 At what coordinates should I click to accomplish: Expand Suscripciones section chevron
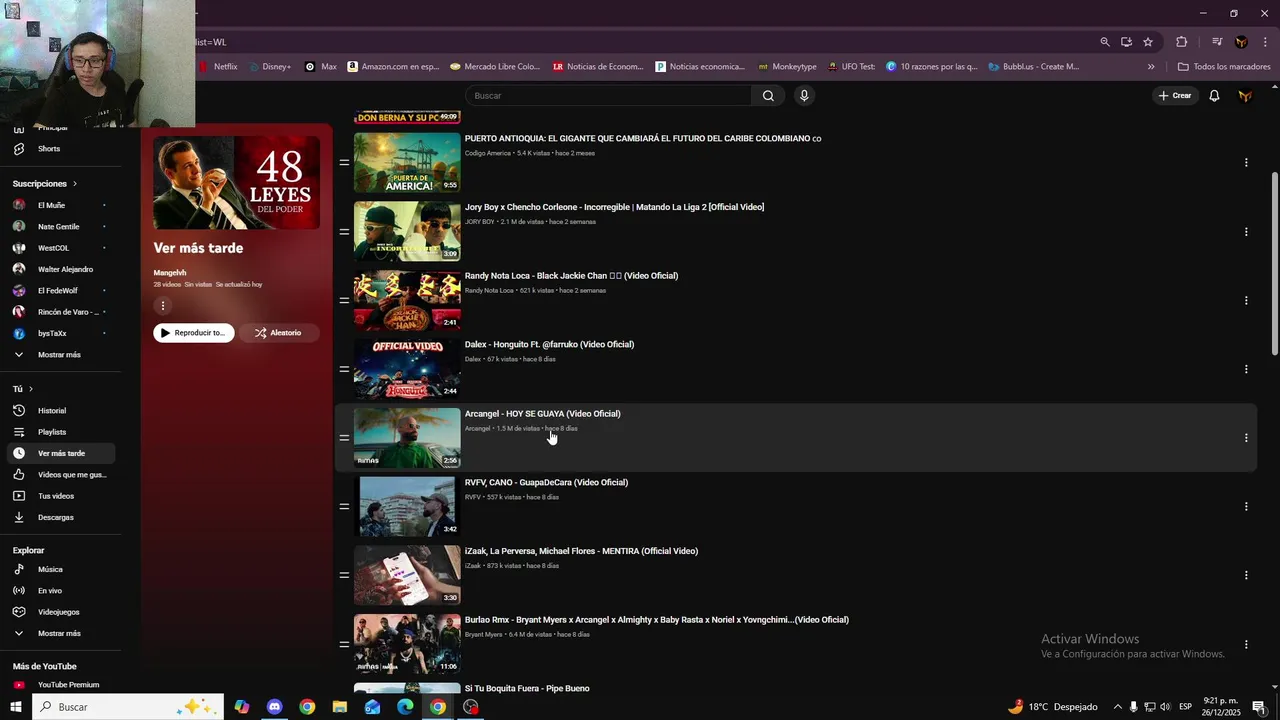tap(74, 184)
